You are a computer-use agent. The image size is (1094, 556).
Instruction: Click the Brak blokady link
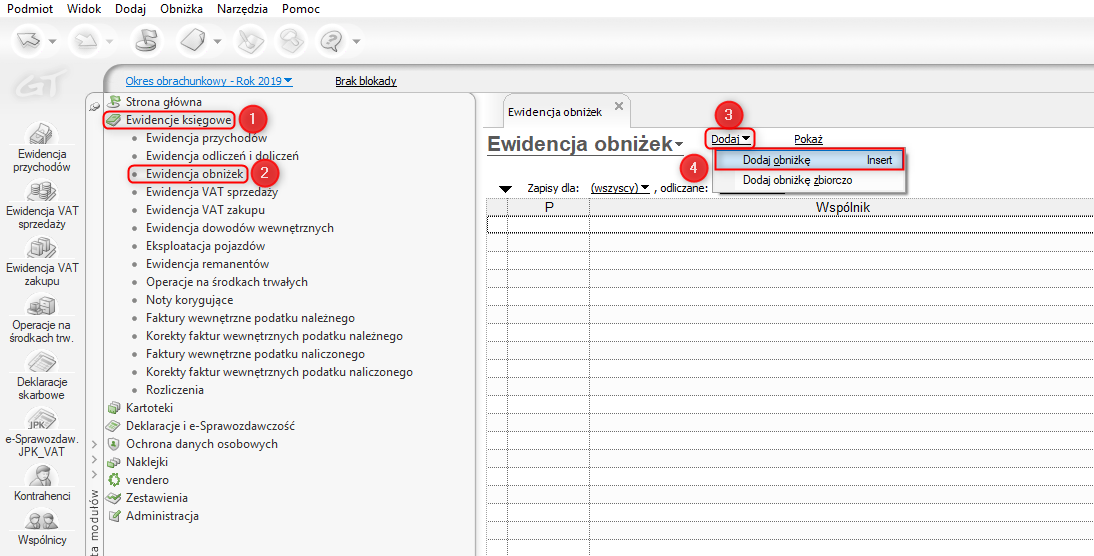tap(366, 81)
